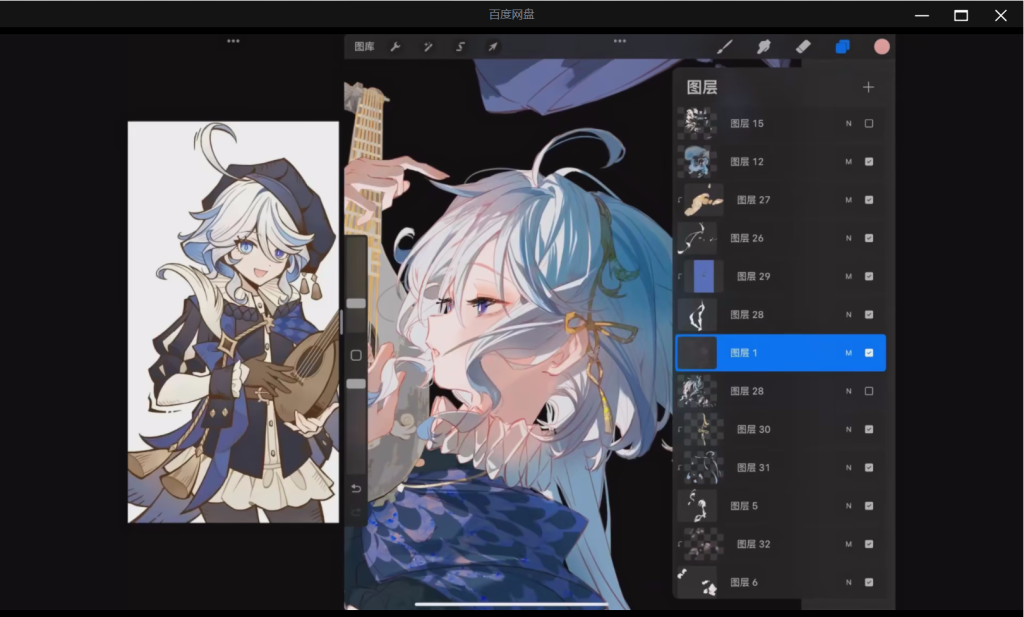
Task: Select the 图层 5 layer row
Action: point(770,506)
